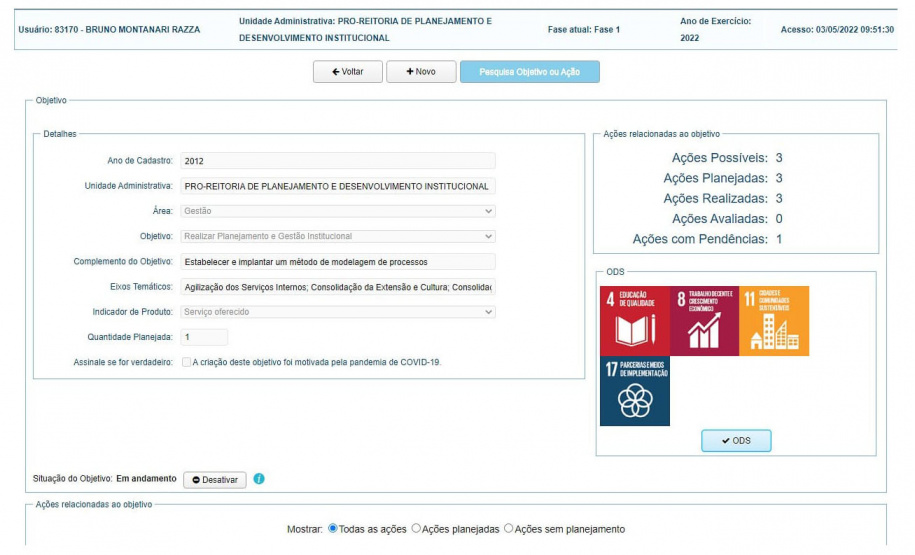
Task: Open ODS 11 Cidades Sustentáveis tile
Action: [x=774, y=321]
